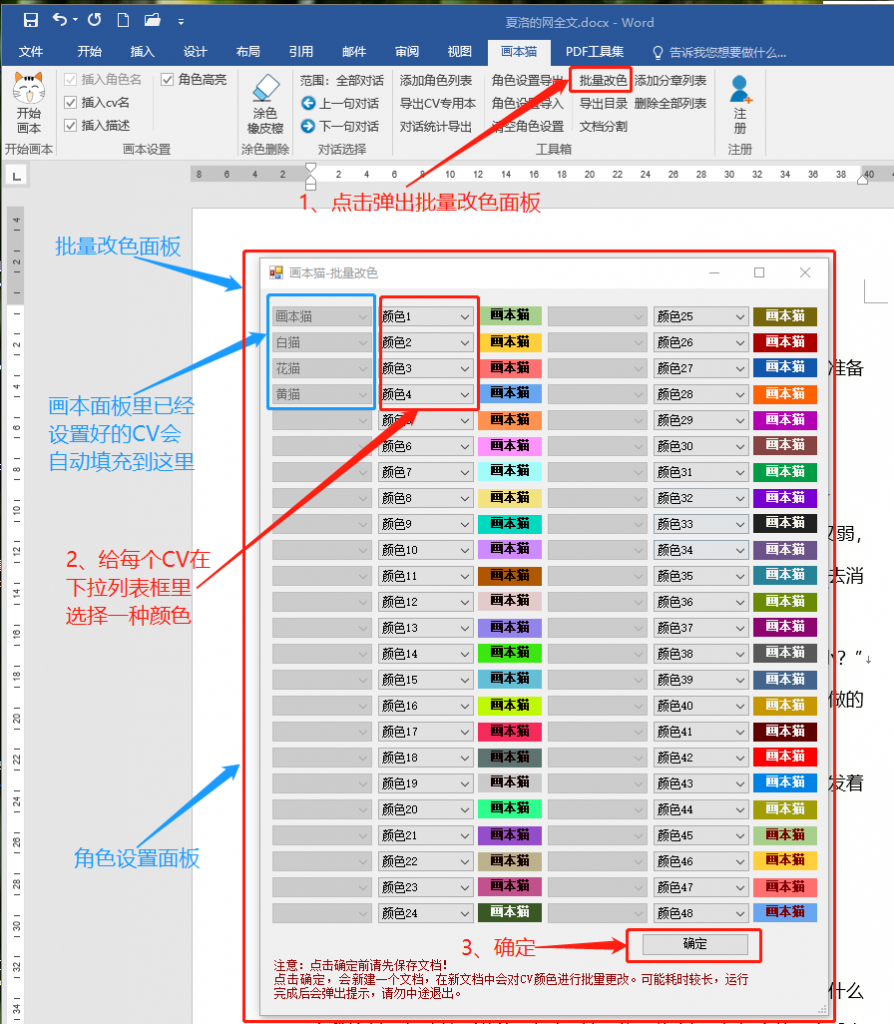Open the 颜色1 dropdown

click(x=426, y=316)
